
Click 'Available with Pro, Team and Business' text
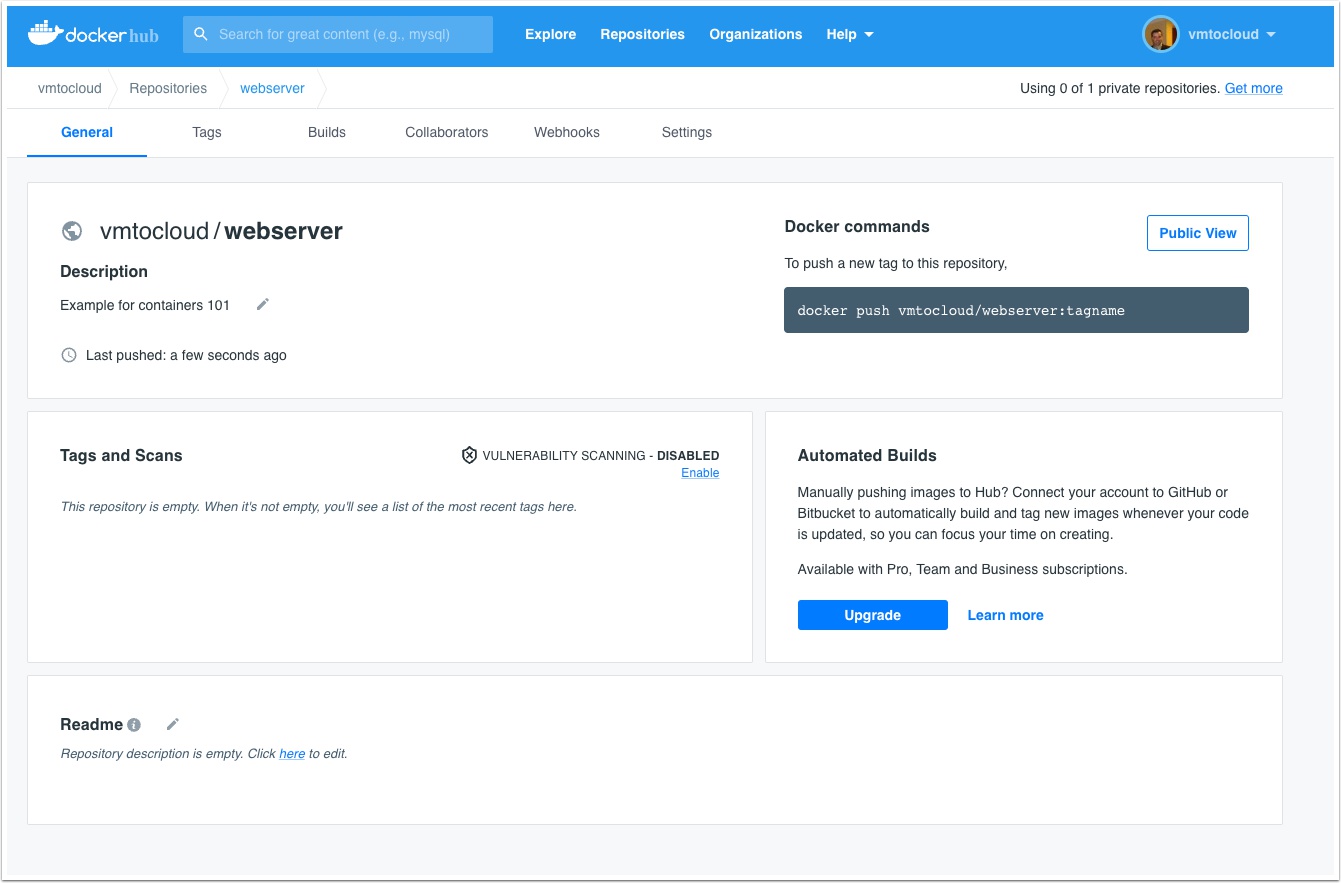[962, 569]
